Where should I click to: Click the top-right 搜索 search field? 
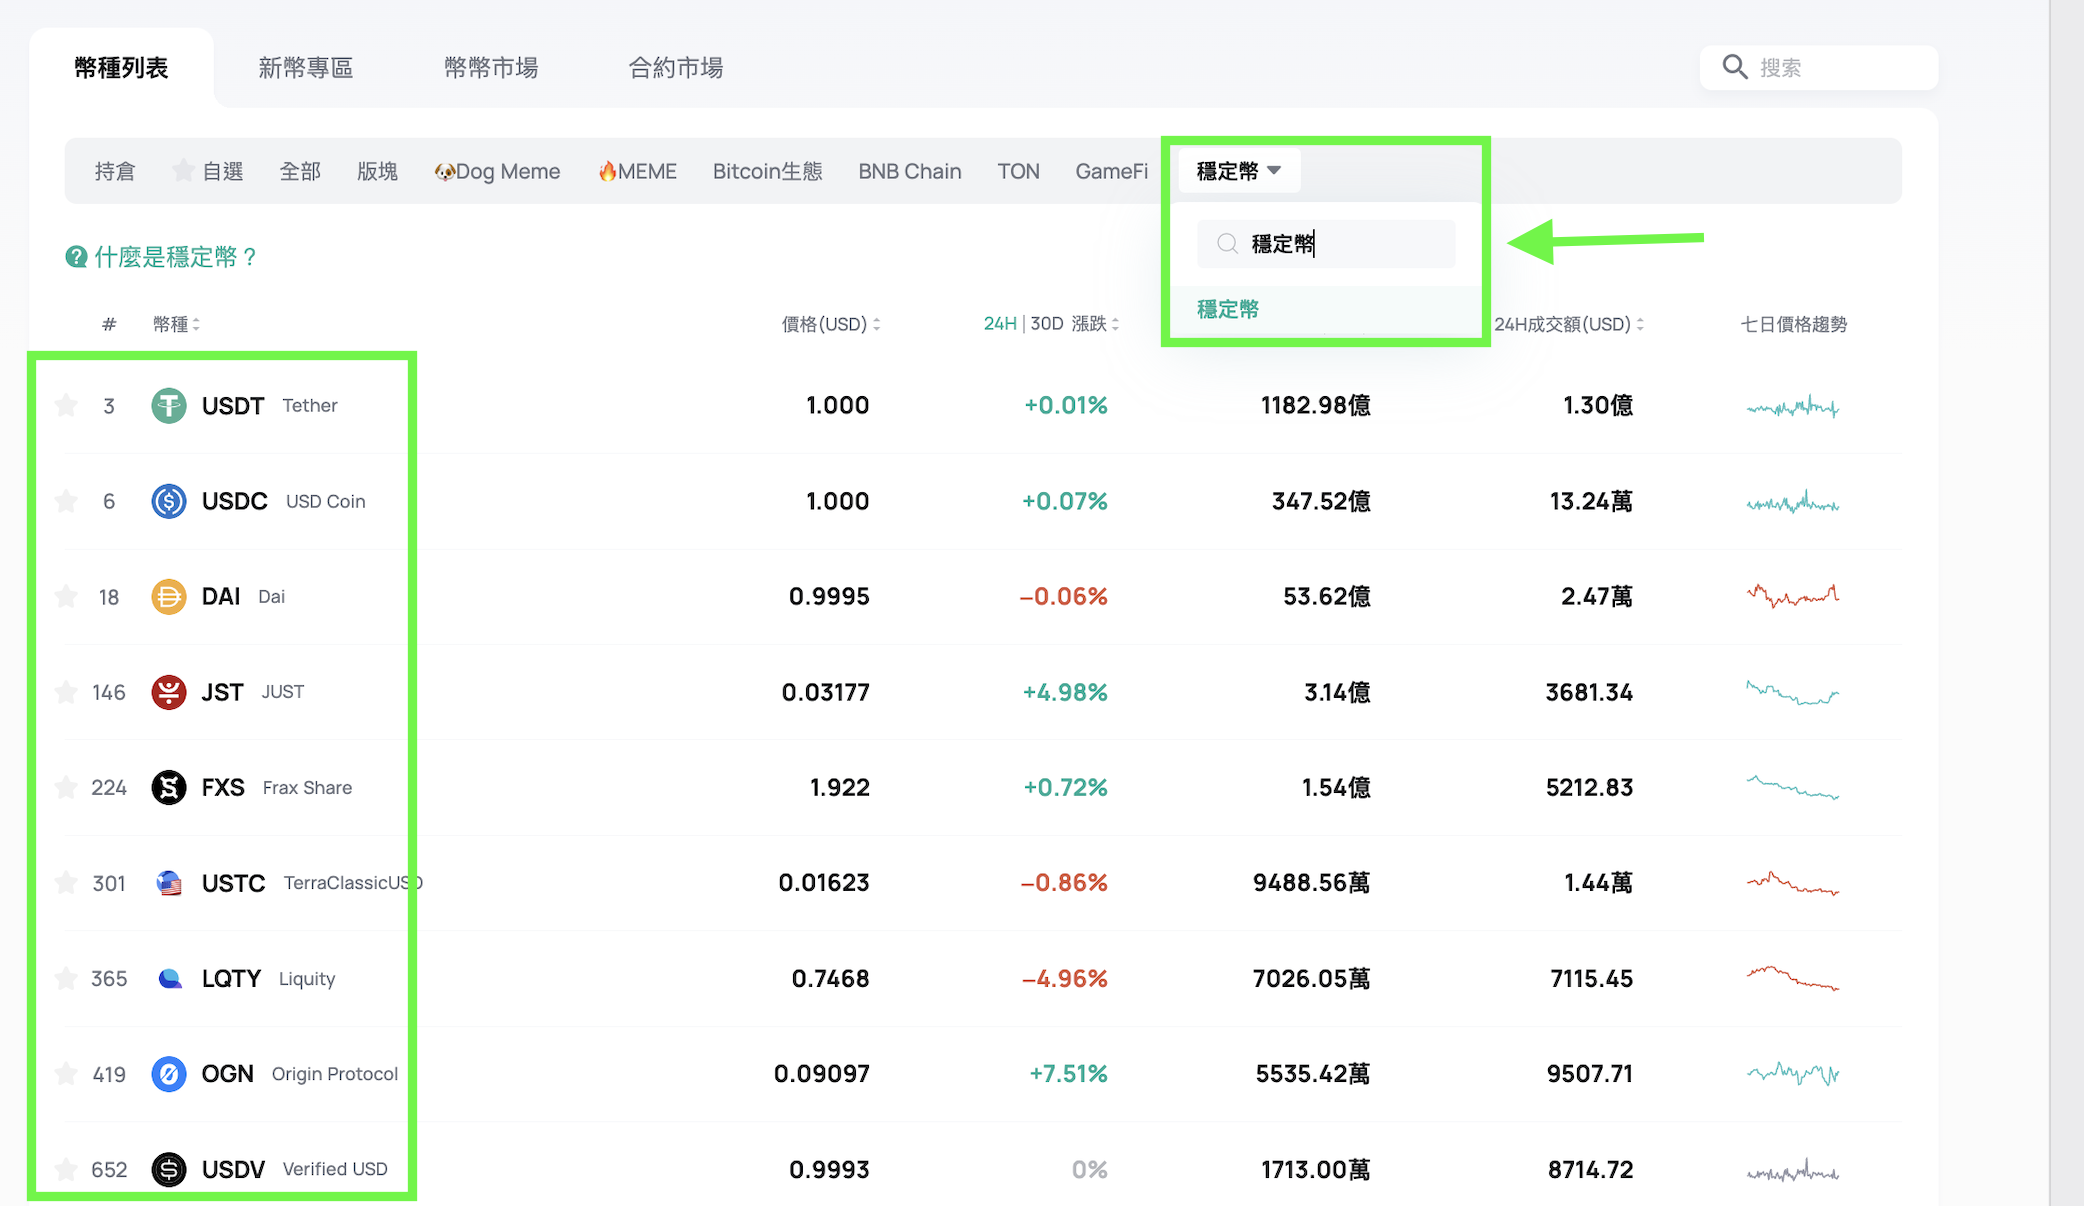tap(1819, 67)
